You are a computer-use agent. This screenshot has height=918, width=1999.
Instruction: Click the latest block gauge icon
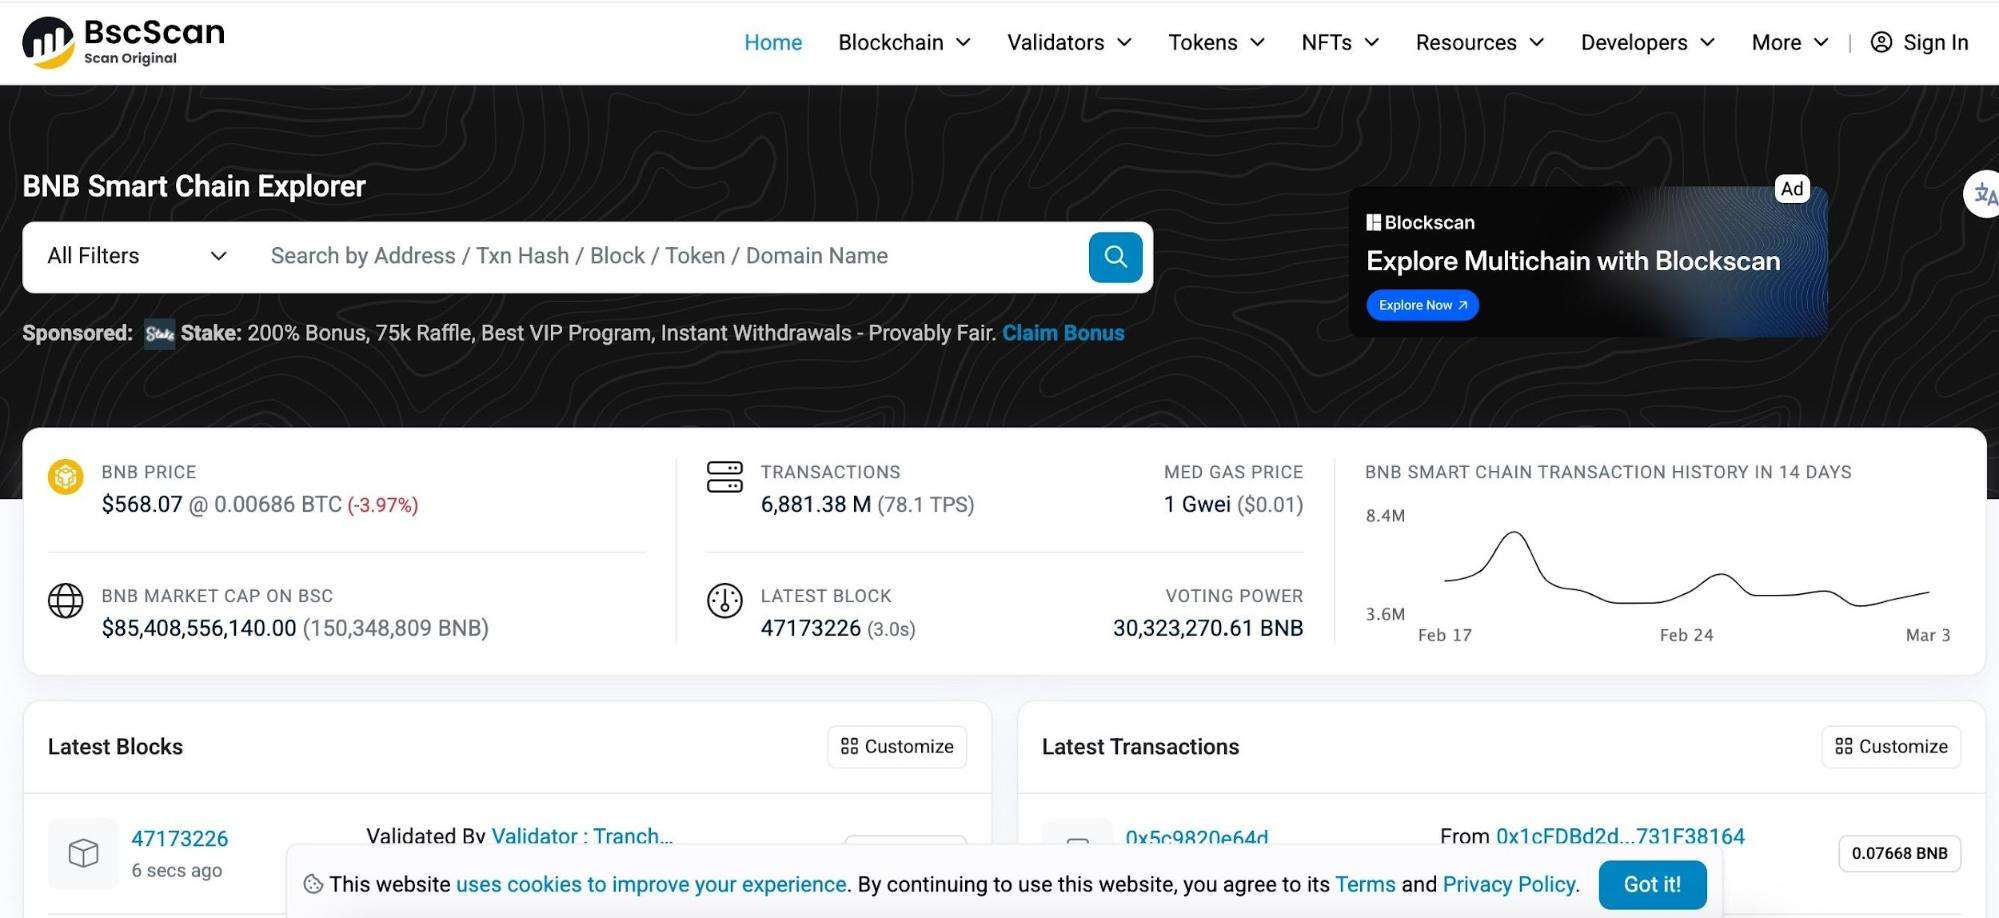(x=724, y=600)
